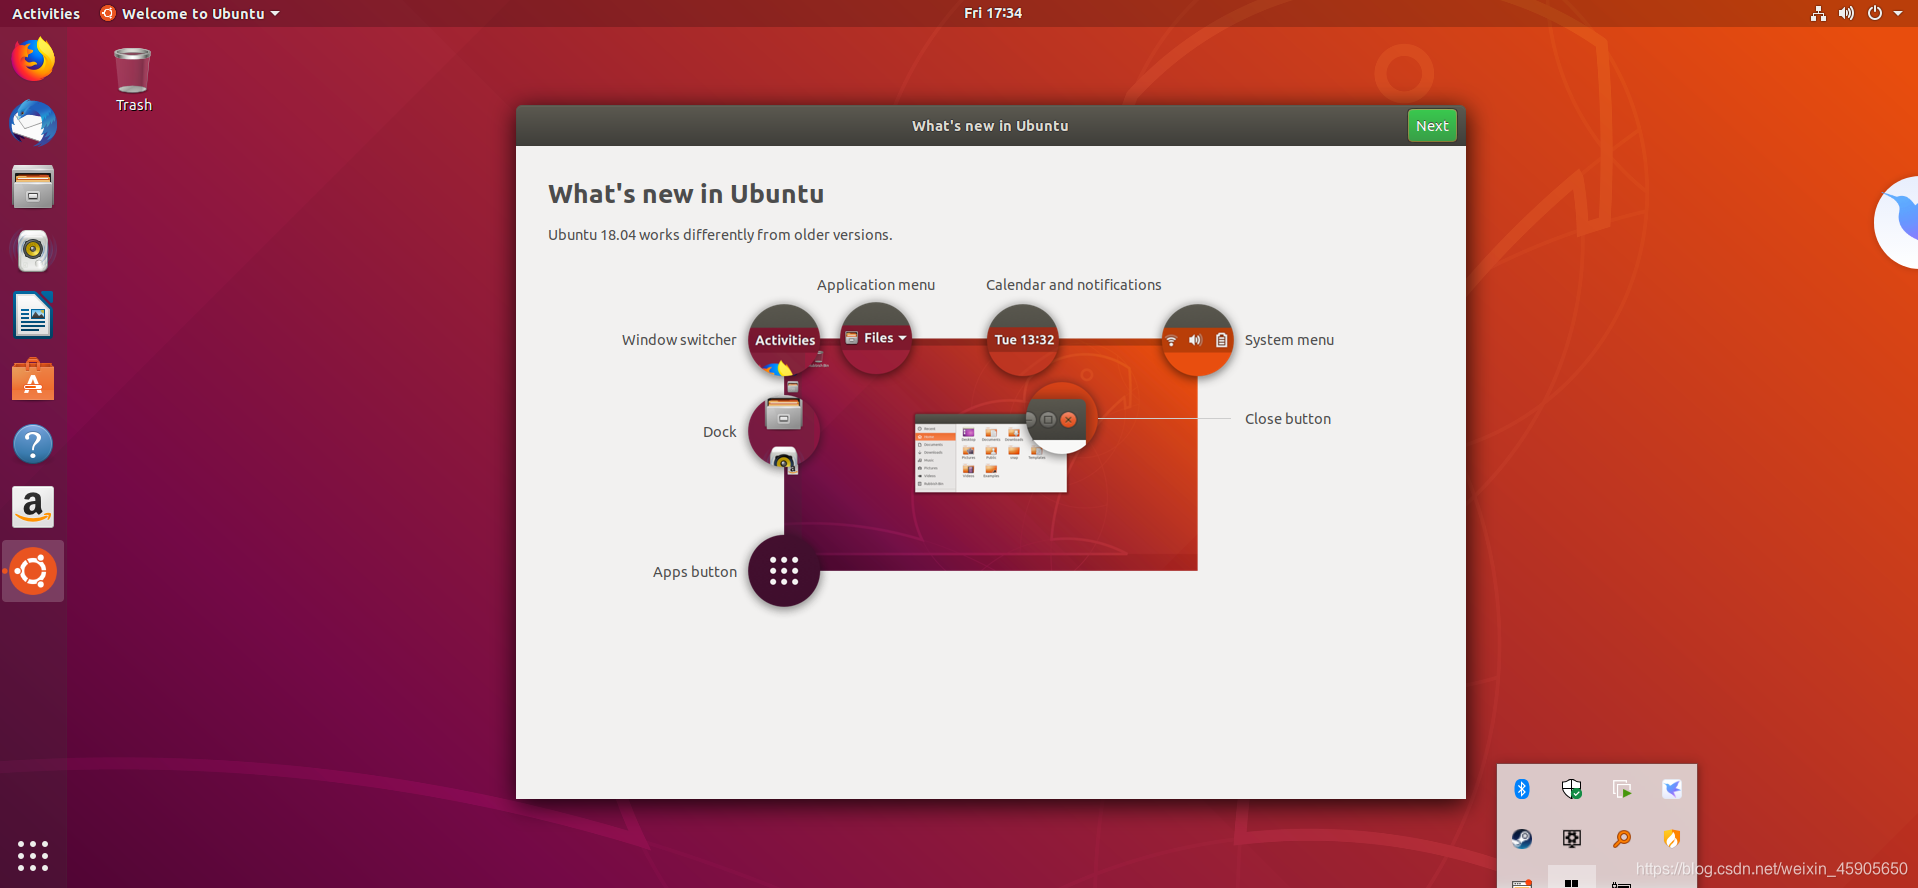The width and height of the screenshot is (1918, 888).
Task: Open the Fri 17:34 clock menu
Action: tap(993, 13)
